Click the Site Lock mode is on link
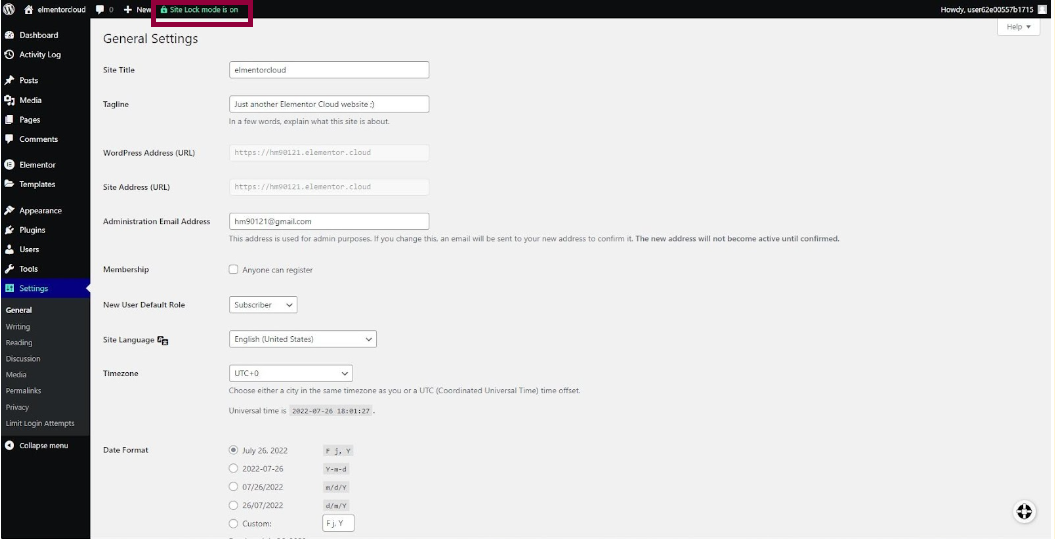The height and width of the screenshot is (539, 1055). click(200, 9)
